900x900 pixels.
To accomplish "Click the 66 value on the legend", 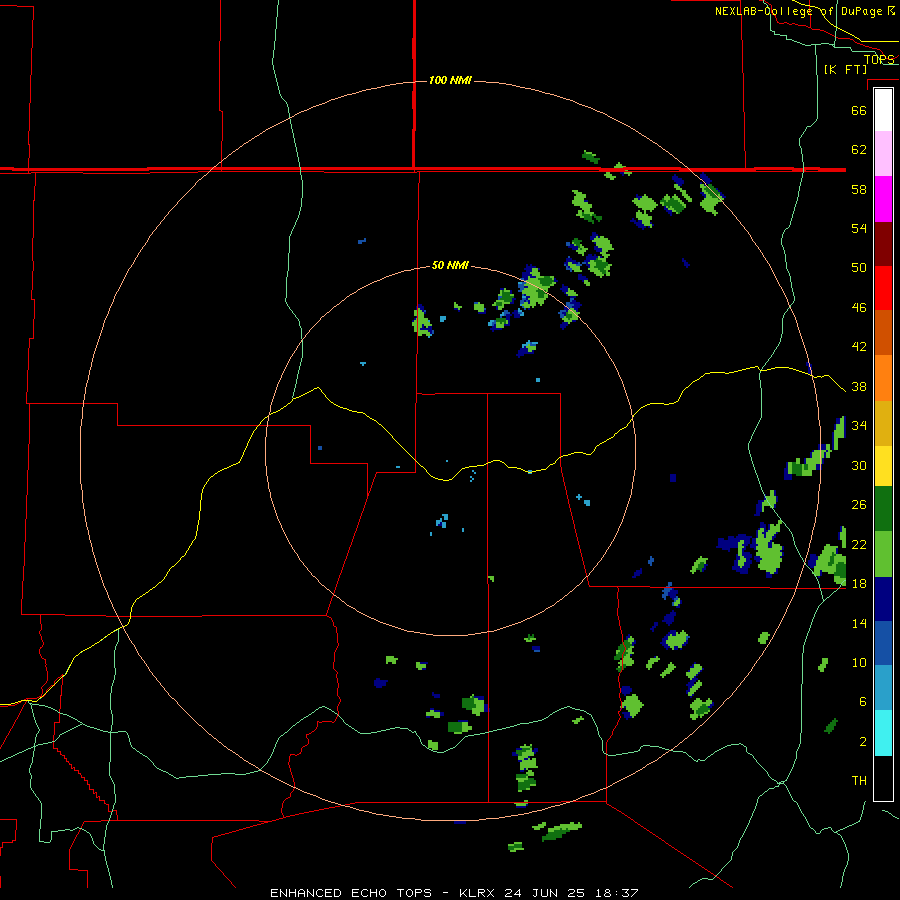I will pos(859,110).
